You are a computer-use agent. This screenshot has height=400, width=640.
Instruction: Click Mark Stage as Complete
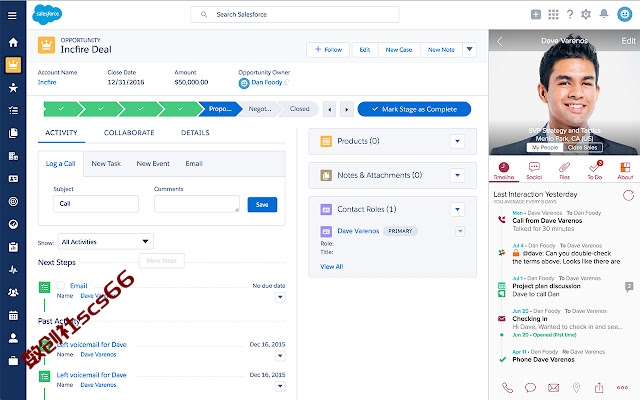tap(414, 109)
